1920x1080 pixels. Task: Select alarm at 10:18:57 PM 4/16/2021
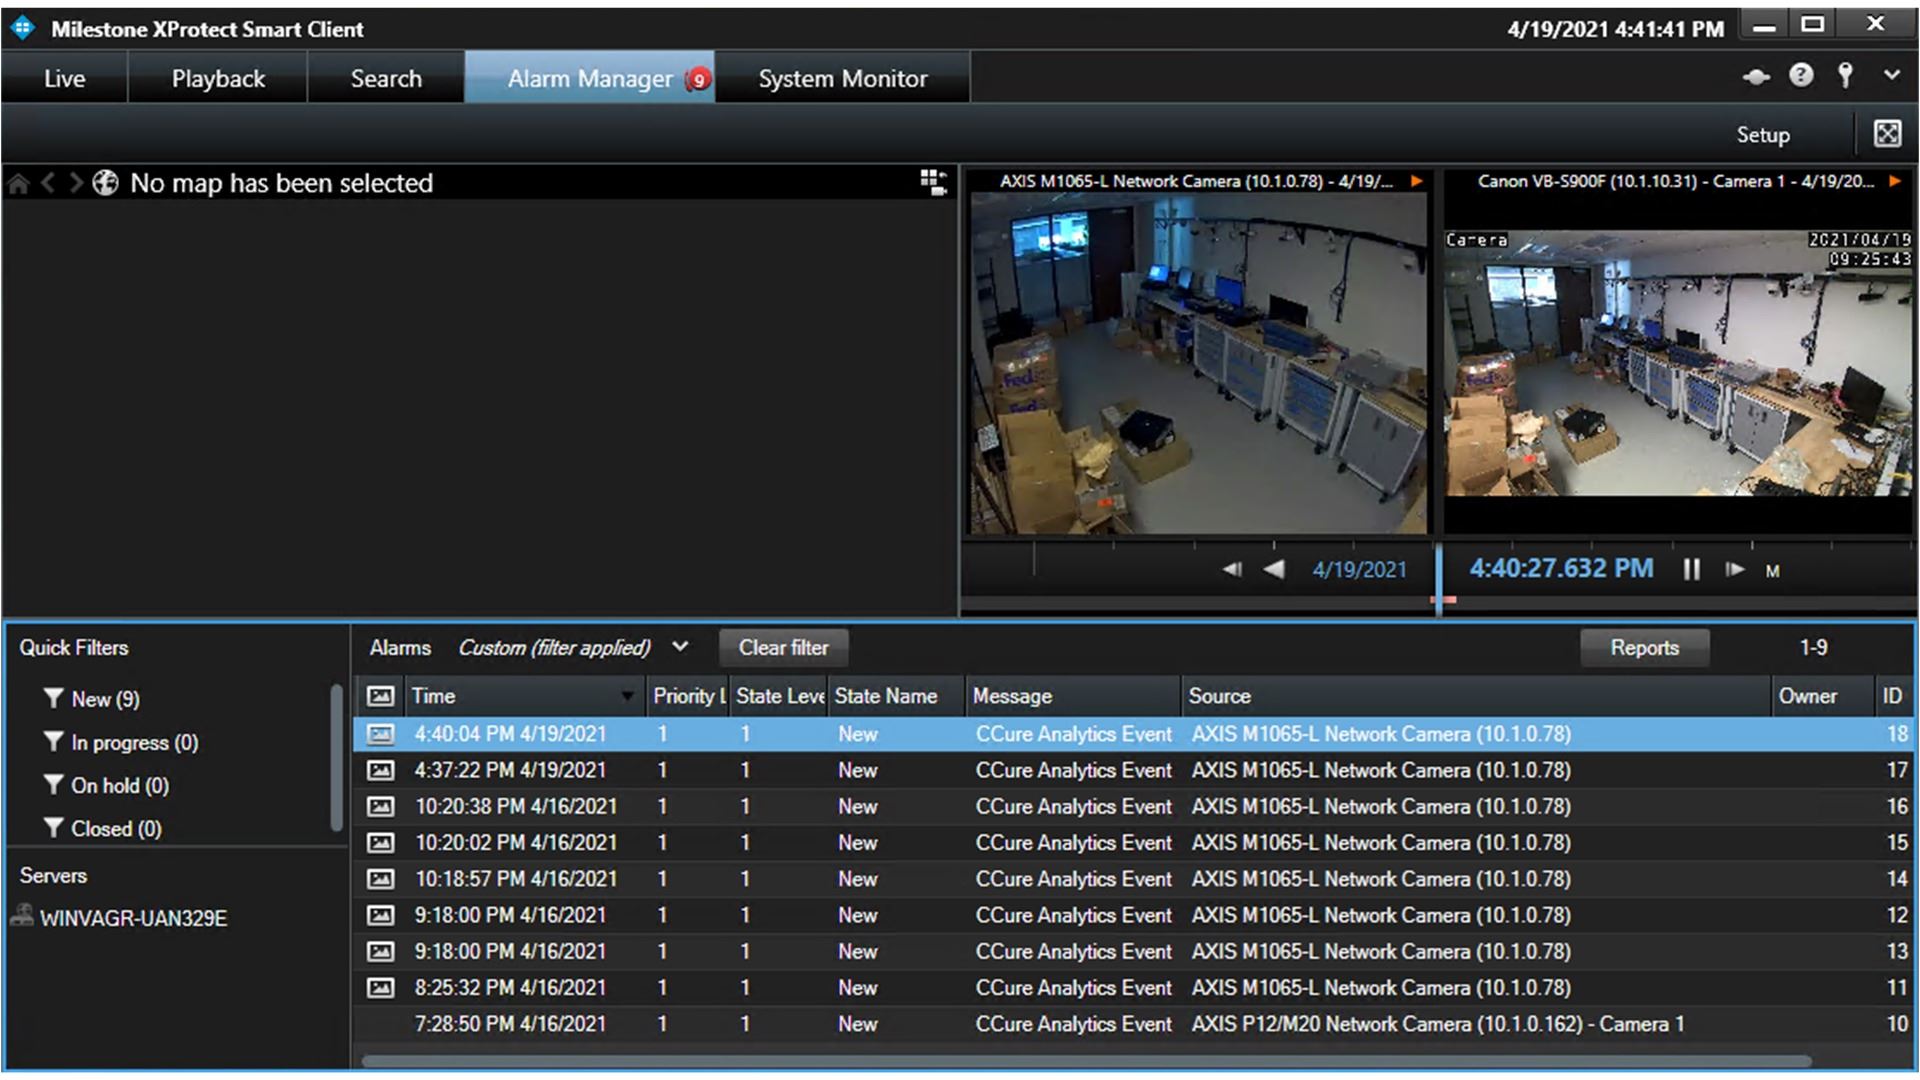[x=1134, y=879]
